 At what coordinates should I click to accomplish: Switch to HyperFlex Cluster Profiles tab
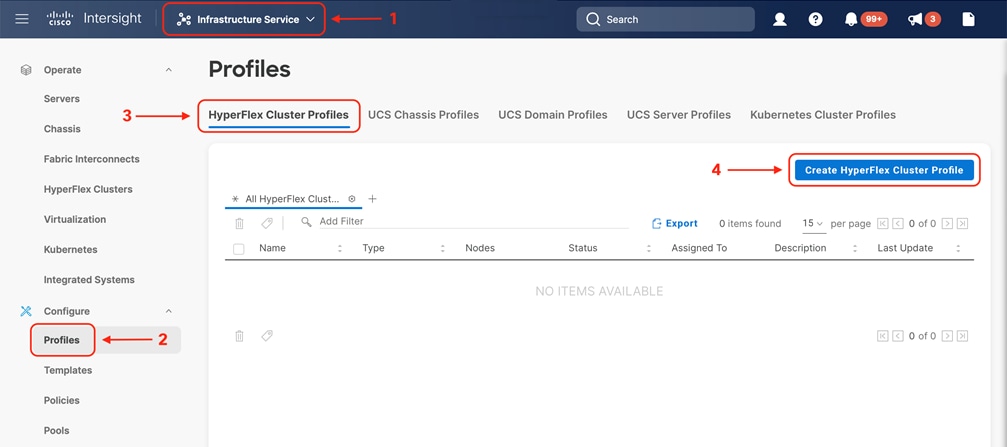point(279,115)
